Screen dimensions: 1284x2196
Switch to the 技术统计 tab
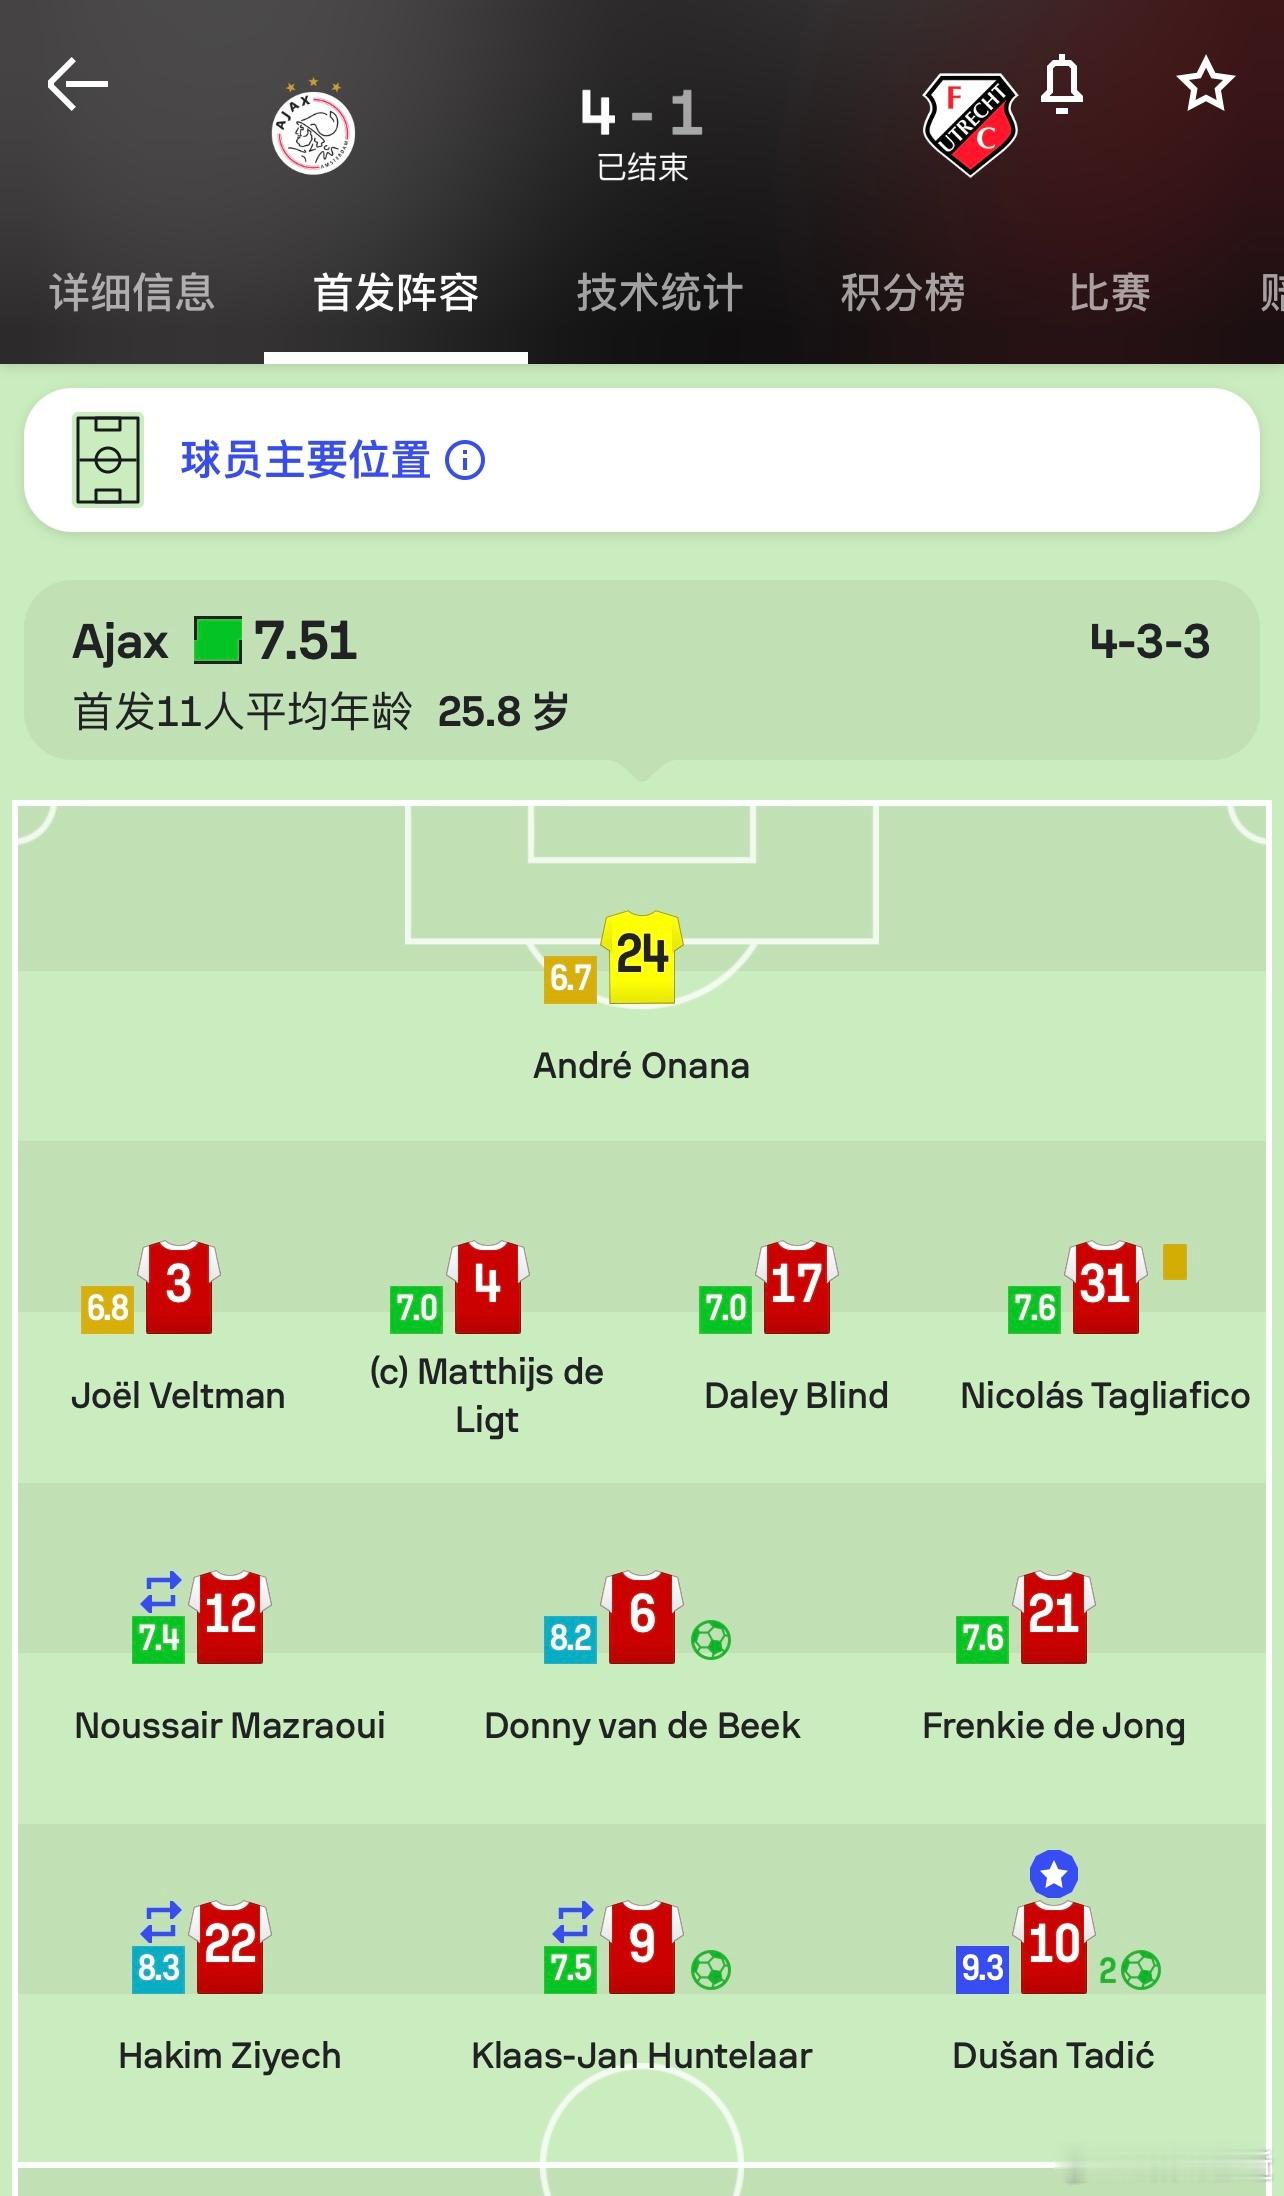tap(660, 293)
